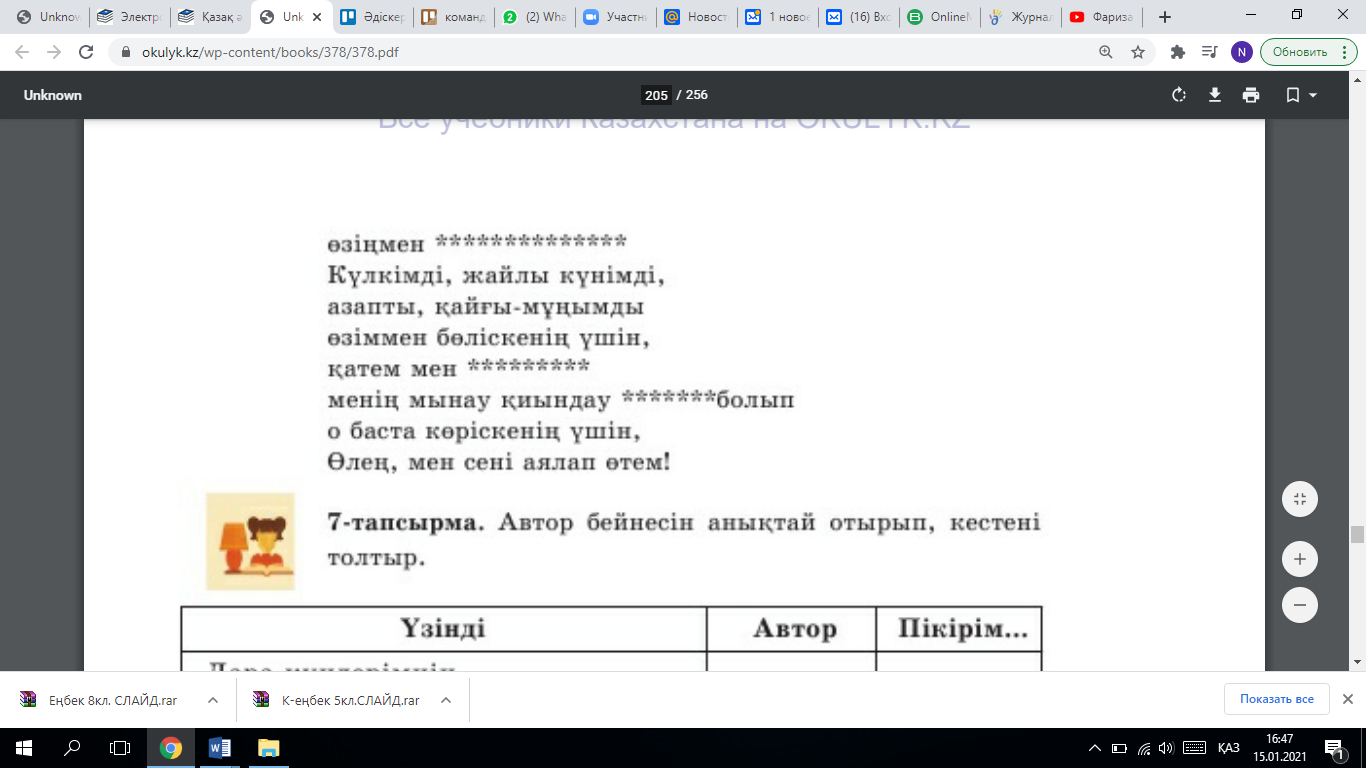Click the Показать все downloads button
1366x768 pixels.
tap(1276, 699)
